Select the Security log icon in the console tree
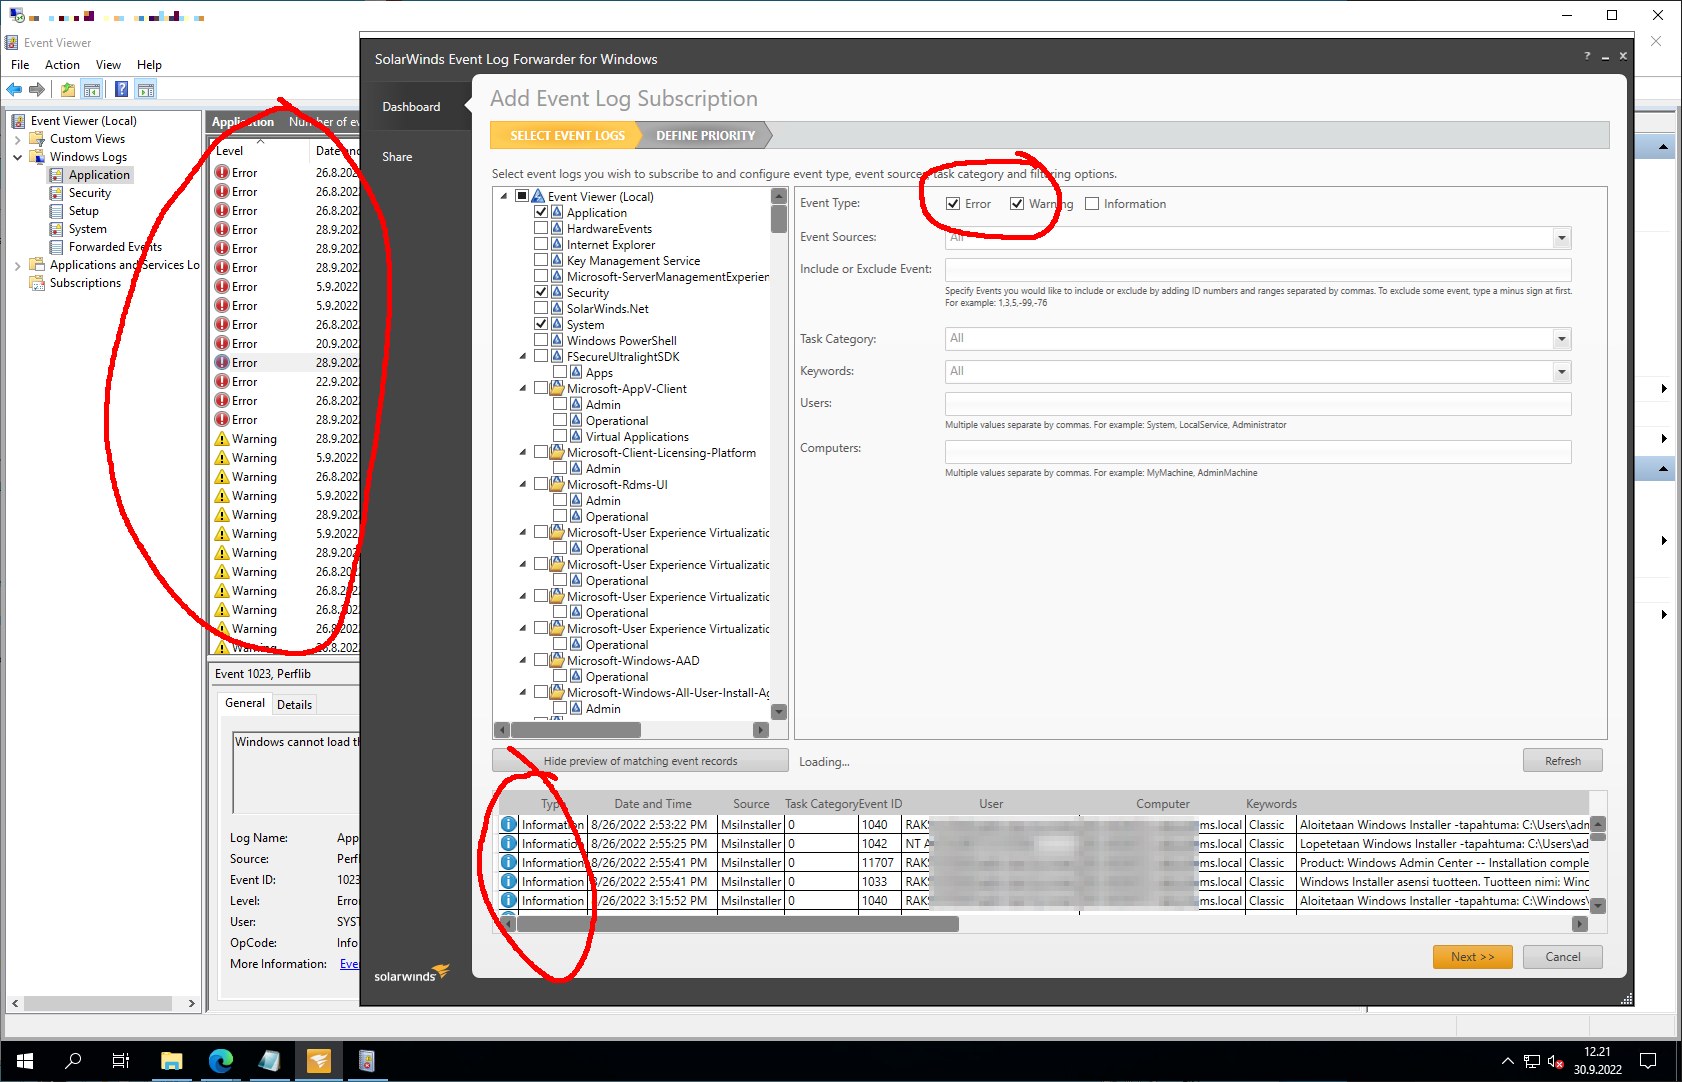 click(56, 193)
